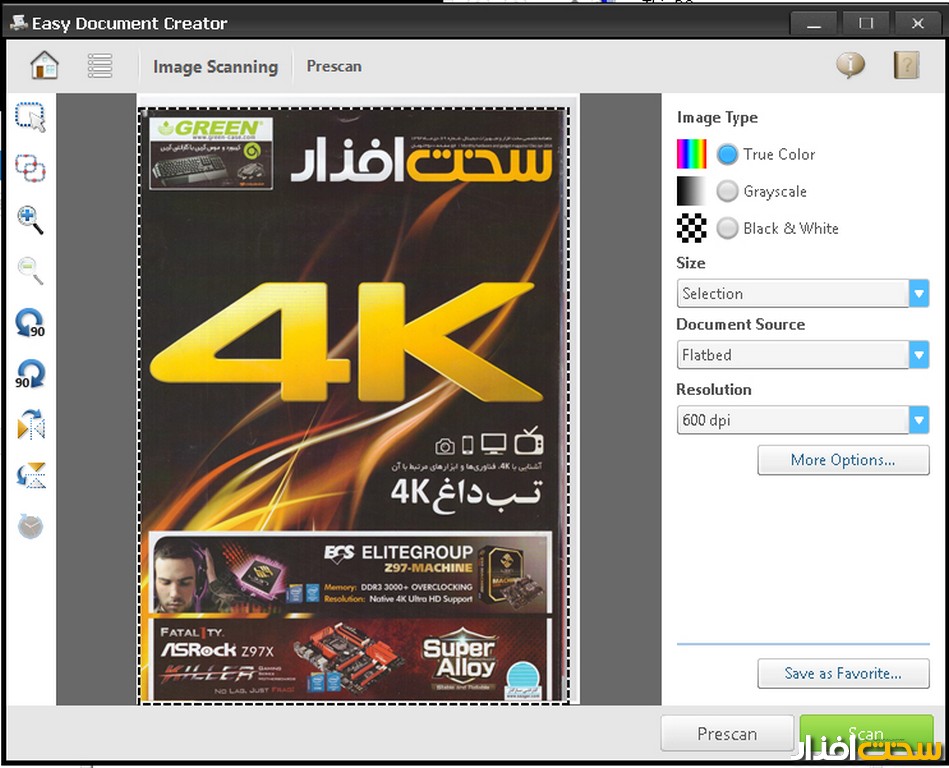This screenshot has height=768, width=949.
Task: Click the scanned magazine preview image
Action: pyautogui.click(x=354, y=405)
